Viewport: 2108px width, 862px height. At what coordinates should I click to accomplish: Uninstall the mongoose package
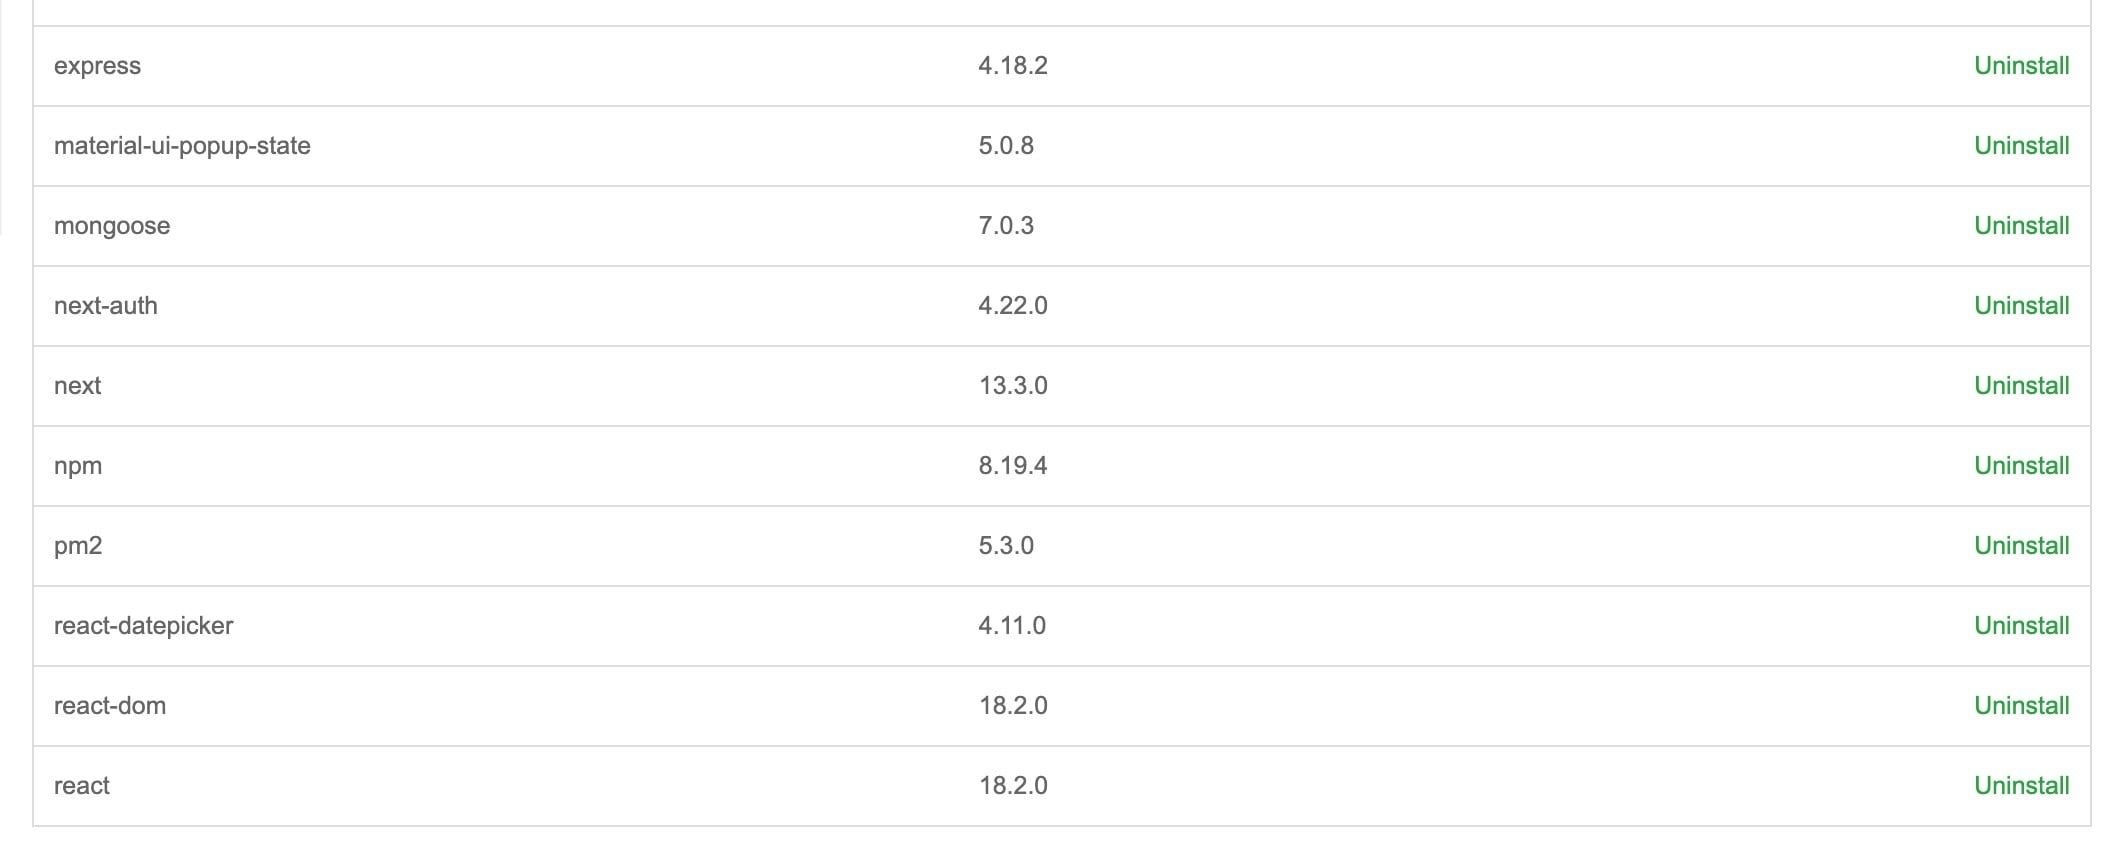pyautogui.click(x=2021, y=226)
